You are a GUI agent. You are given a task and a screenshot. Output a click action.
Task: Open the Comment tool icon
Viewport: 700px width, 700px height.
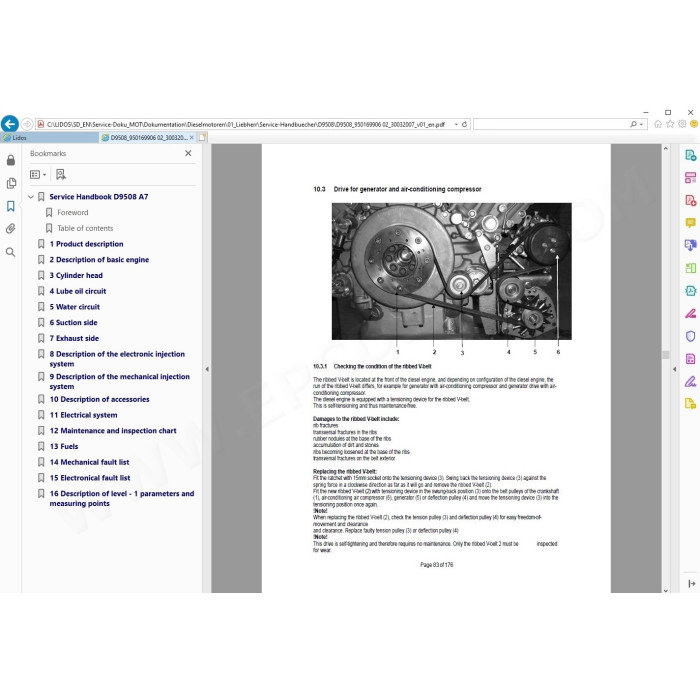point(691,222)
